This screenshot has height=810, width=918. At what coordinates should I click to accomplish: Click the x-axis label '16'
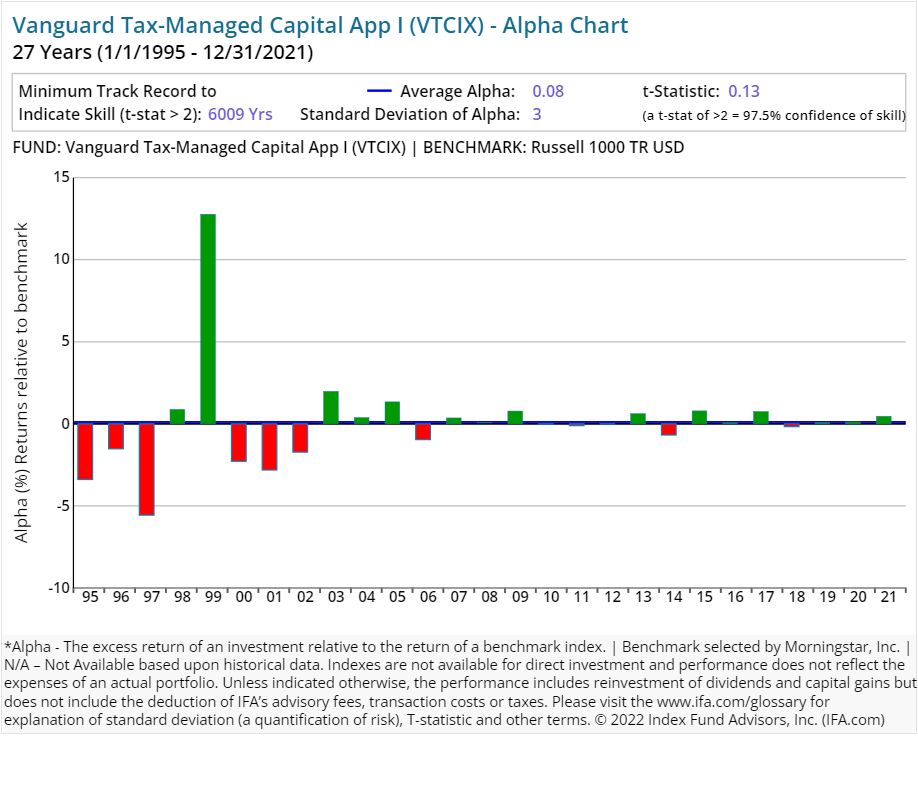pyautogui.click(x=735, y=597)
